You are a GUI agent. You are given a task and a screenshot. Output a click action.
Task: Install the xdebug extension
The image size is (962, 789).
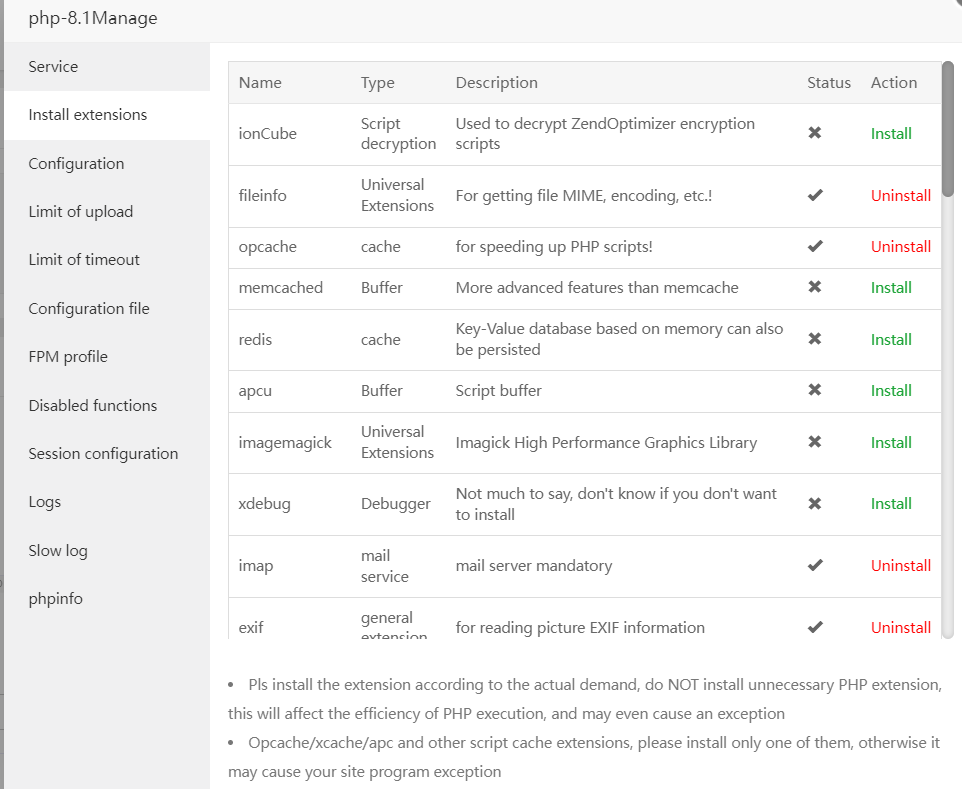coord(891,503)
